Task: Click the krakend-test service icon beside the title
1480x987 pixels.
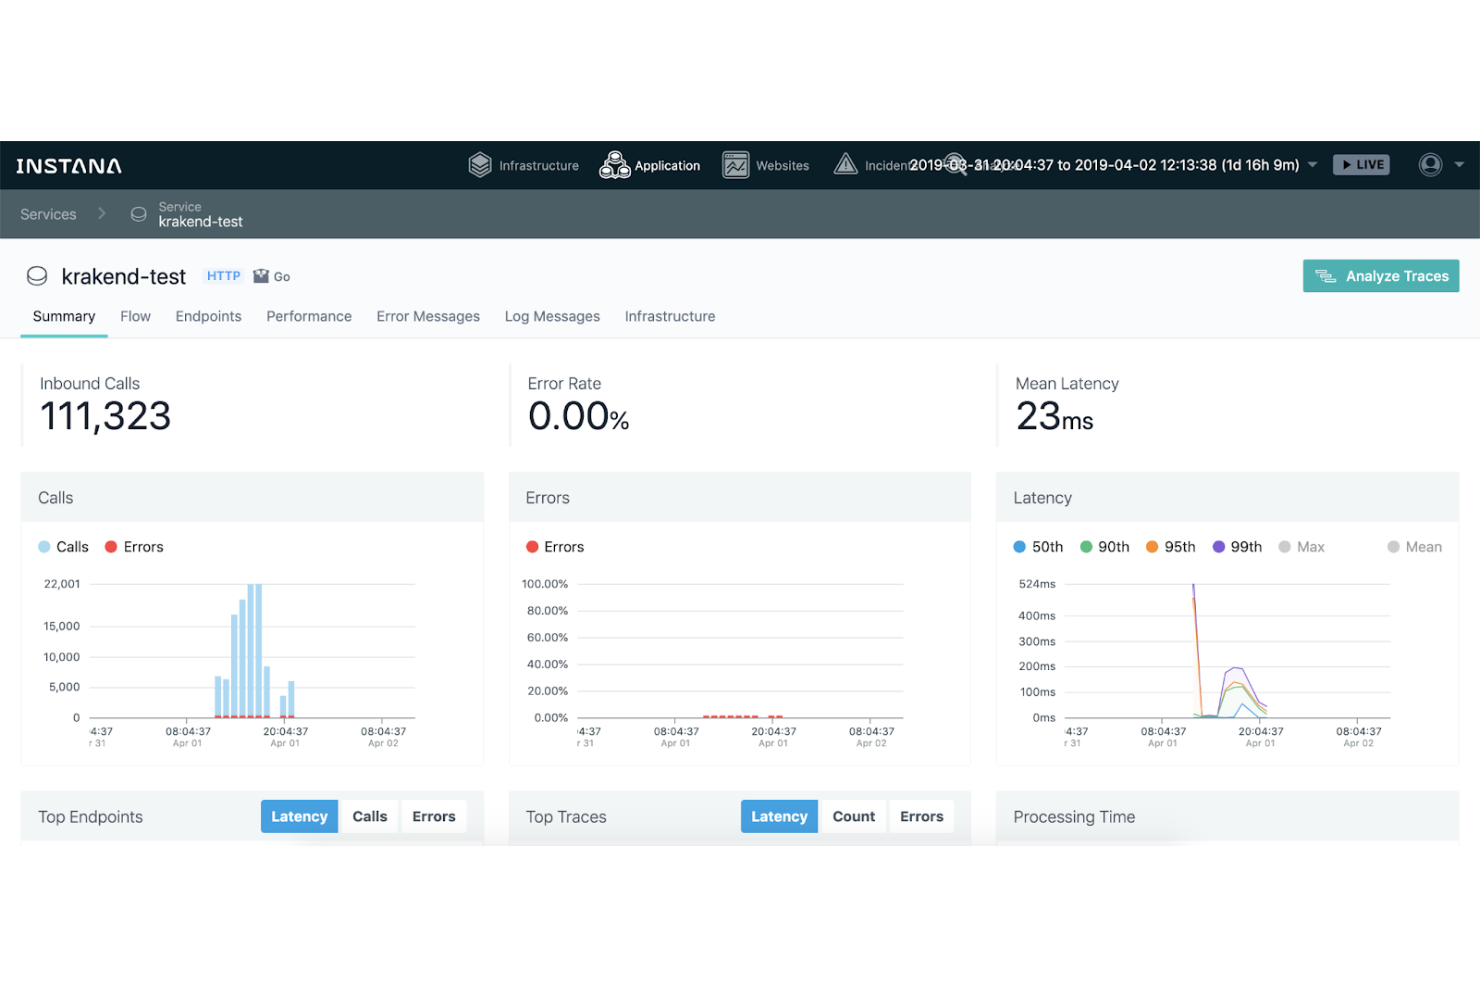Action: point(37,276)
